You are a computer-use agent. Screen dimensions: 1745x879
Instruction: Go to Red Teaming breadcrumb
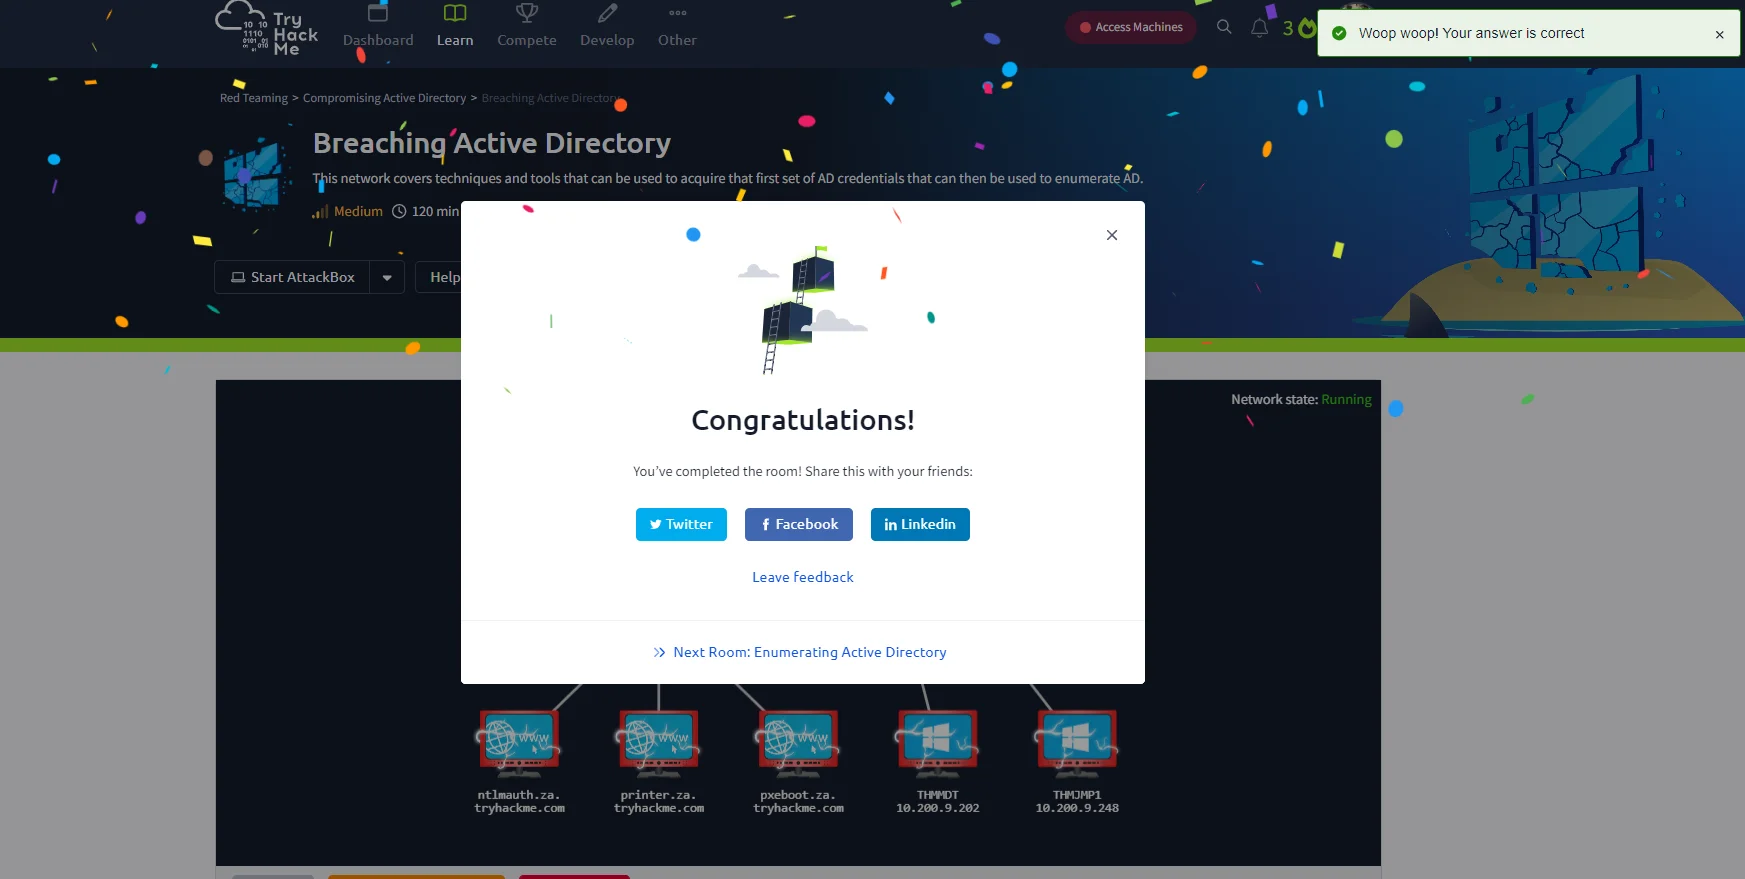click(254, 98)
